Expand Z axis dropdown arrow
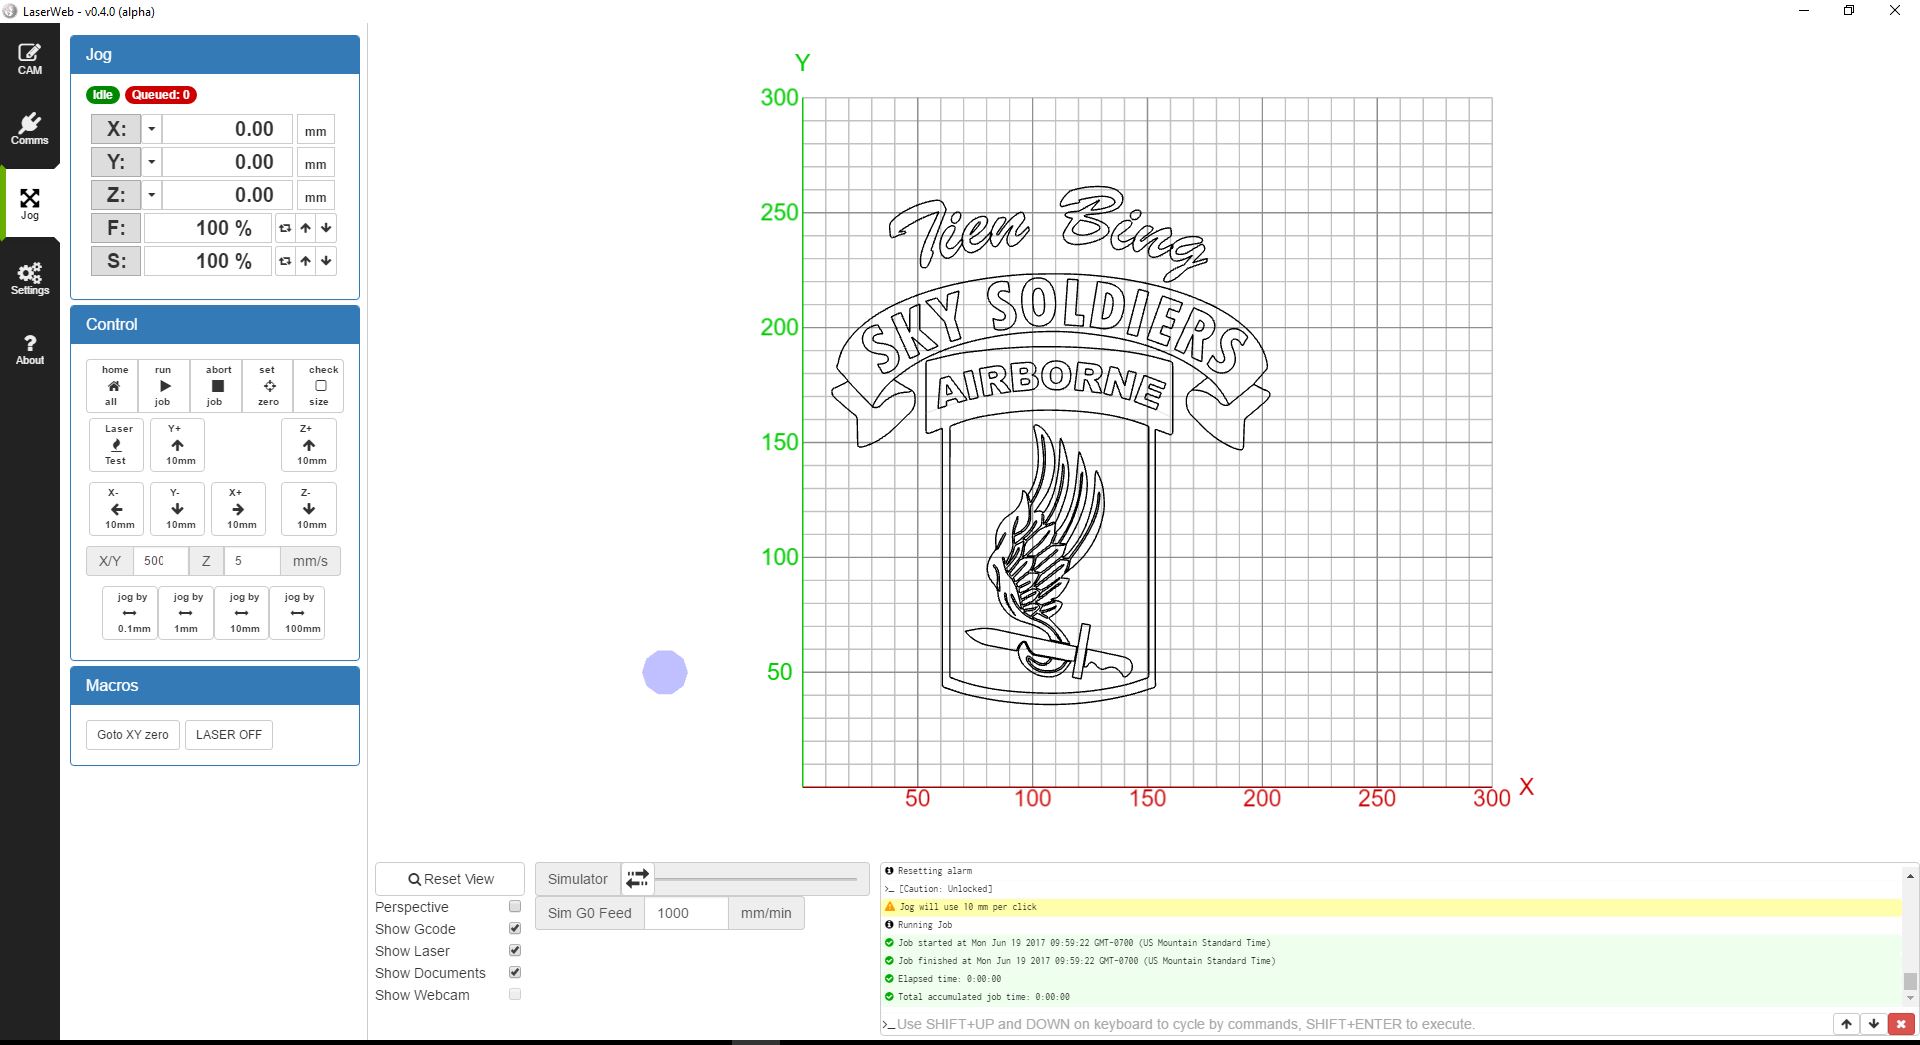 point(151,195)
